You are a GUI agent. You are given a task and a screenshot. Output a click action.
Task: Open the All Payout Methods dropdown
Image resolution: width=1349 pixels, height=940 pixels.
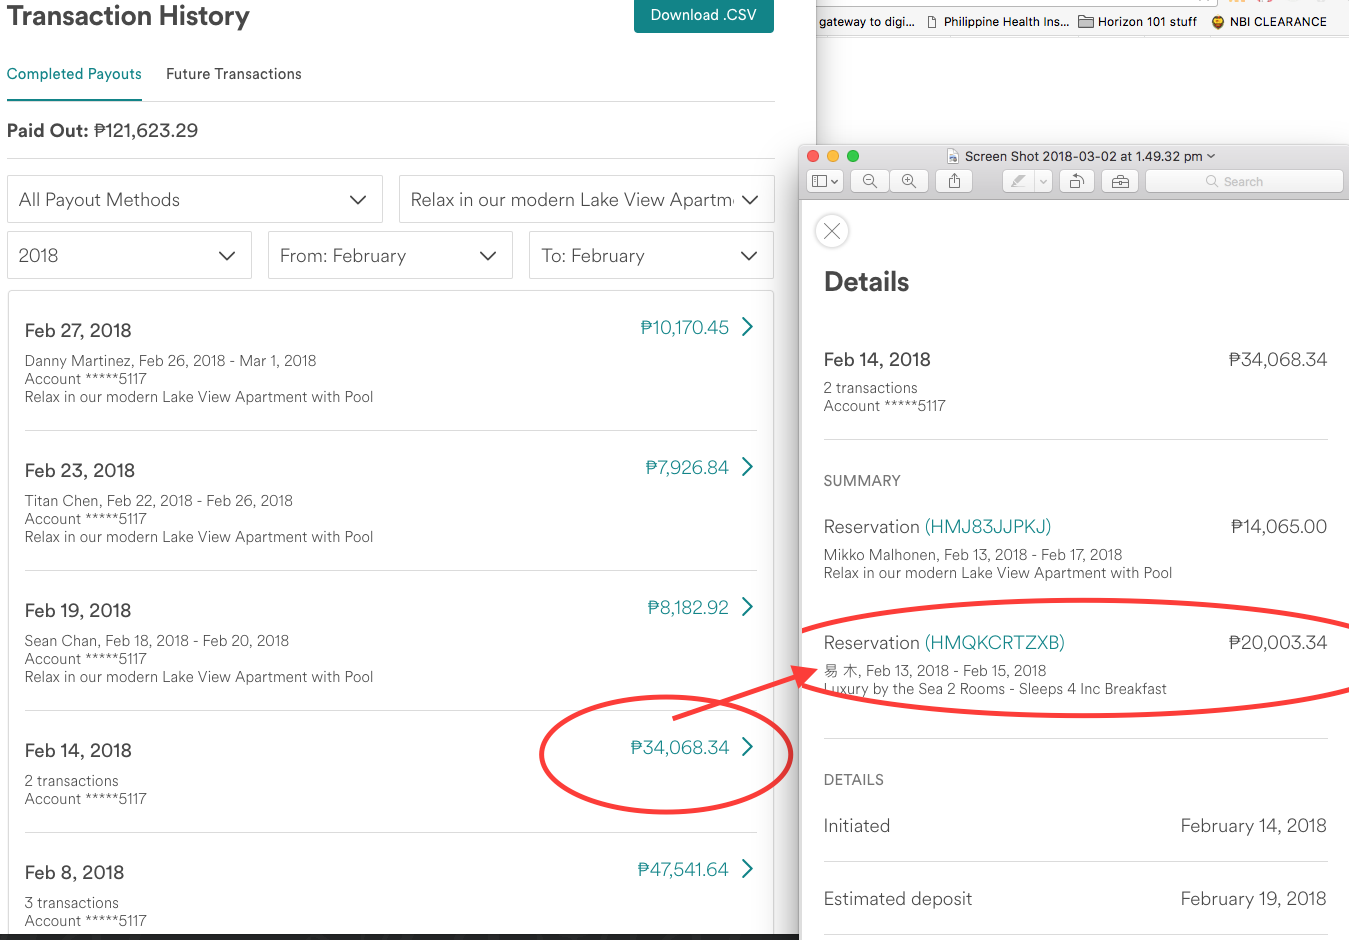194,199
